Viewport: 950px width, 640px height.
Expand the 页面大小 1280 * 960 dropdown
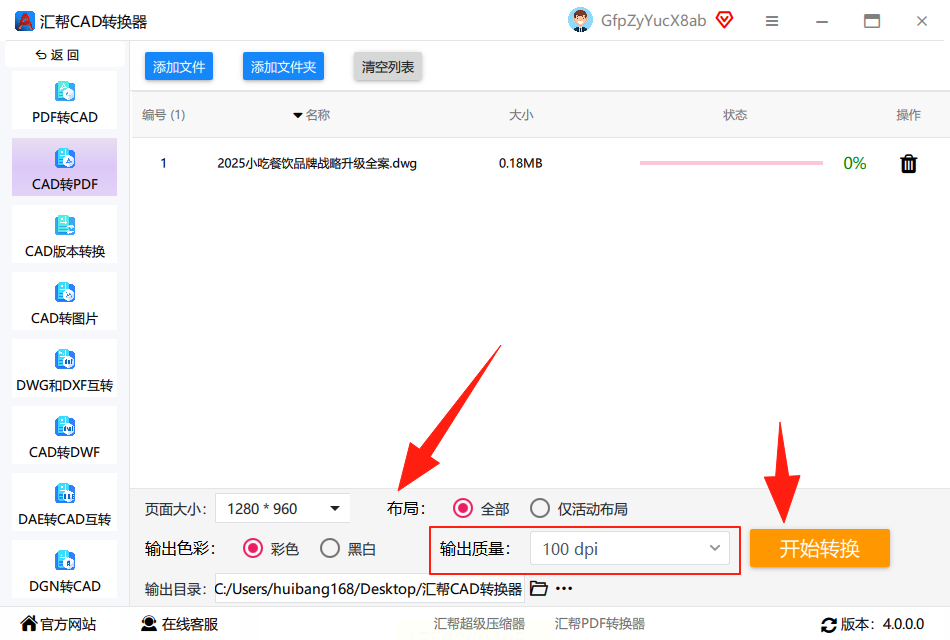283,508
